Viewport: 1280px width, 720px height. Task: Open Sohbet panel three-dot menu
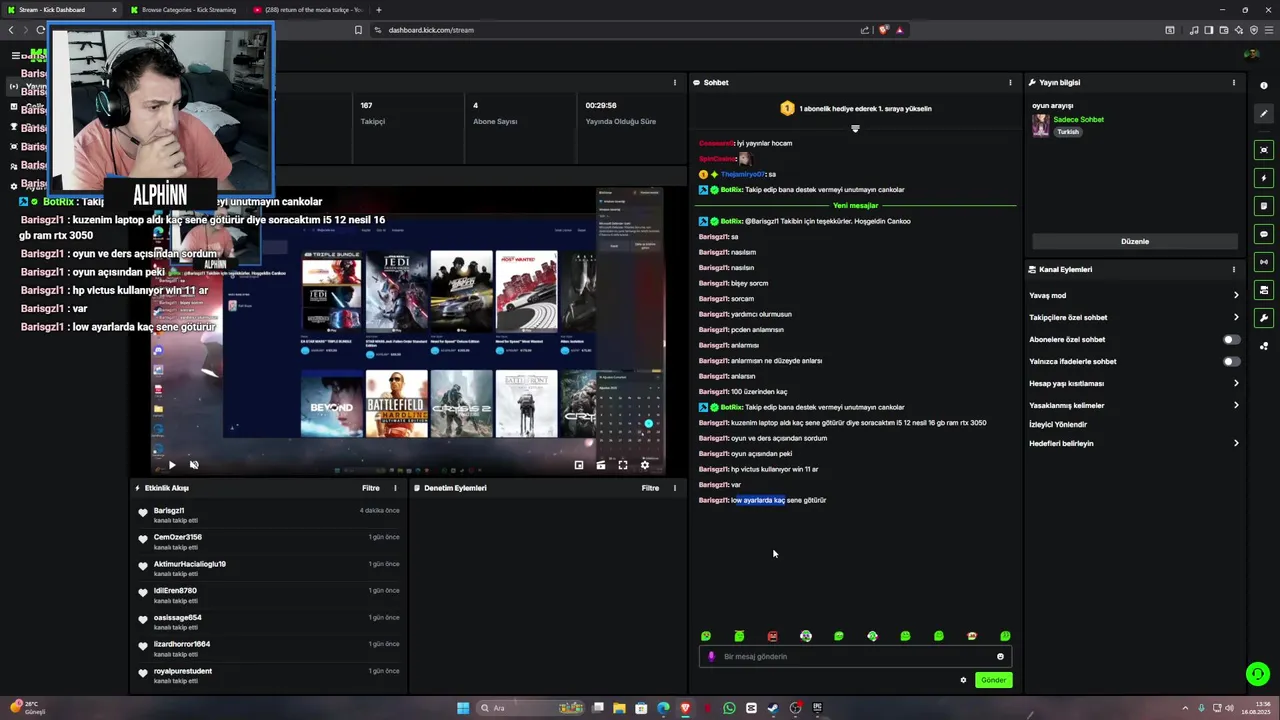(x=1010, y=83)
